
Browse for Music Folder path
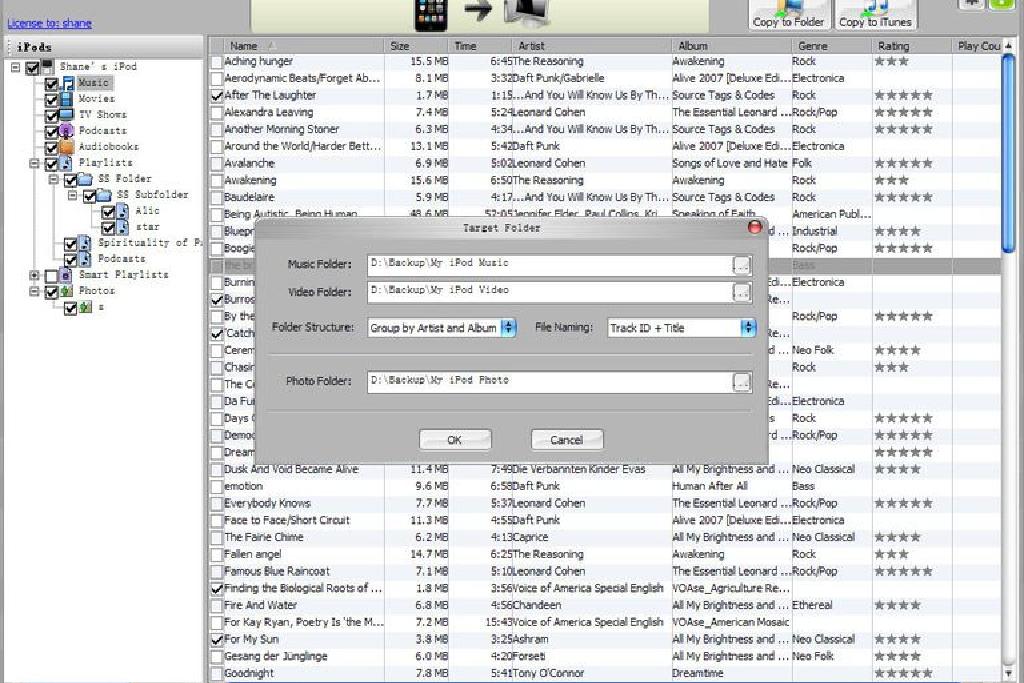pyautogui.click(x=741, y=264)
